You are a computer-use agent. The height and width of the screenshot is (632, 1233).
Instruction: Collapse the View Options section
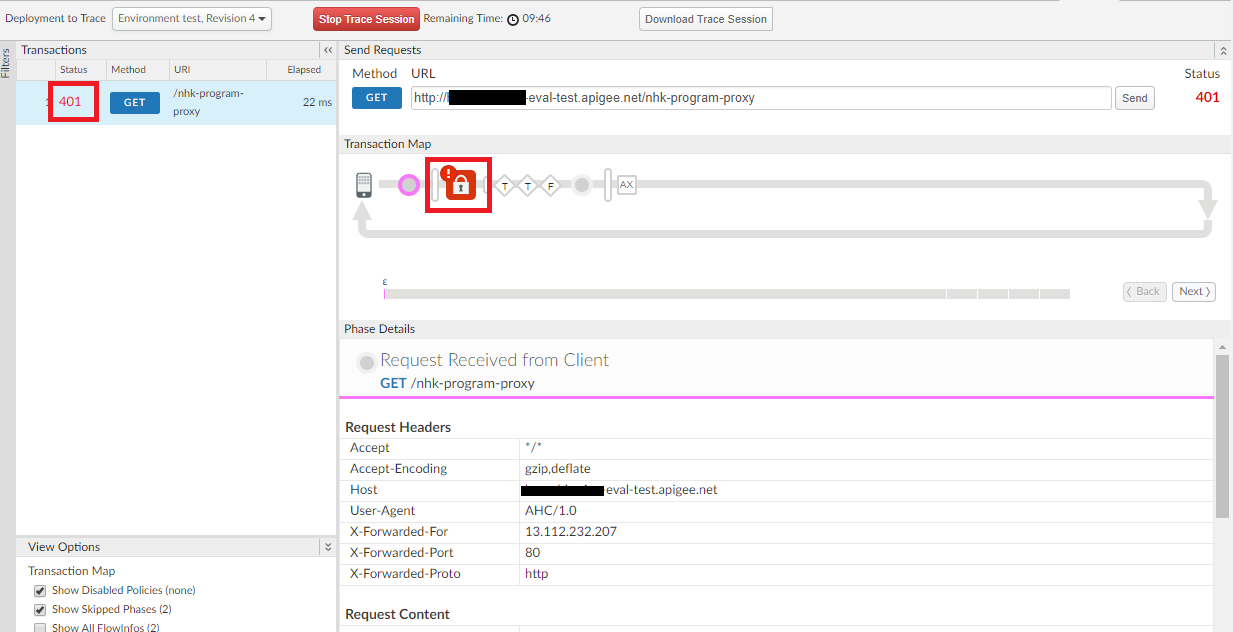pos(328,547)
